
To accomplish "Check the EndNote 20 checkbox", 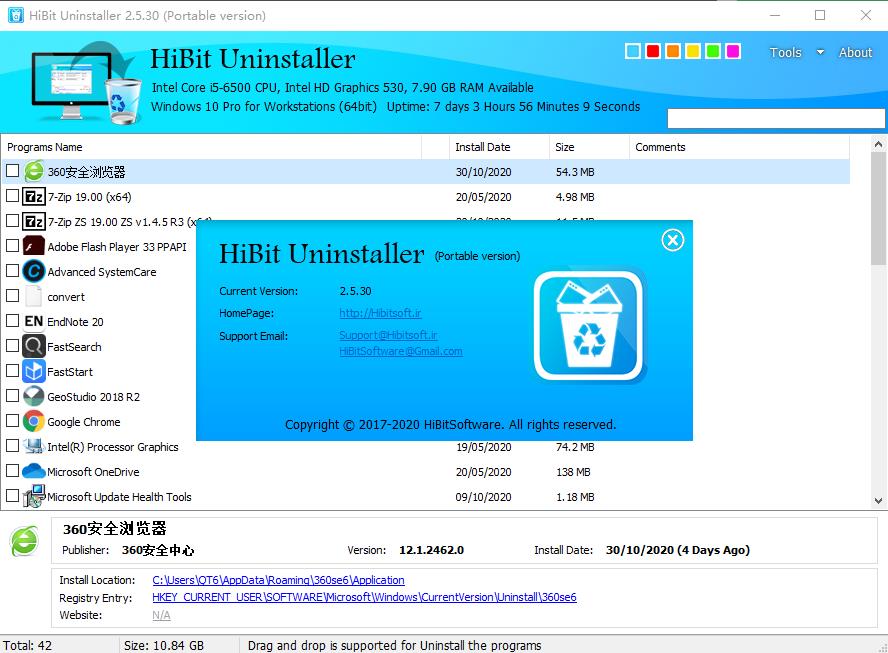I will [x=12, y=320].
